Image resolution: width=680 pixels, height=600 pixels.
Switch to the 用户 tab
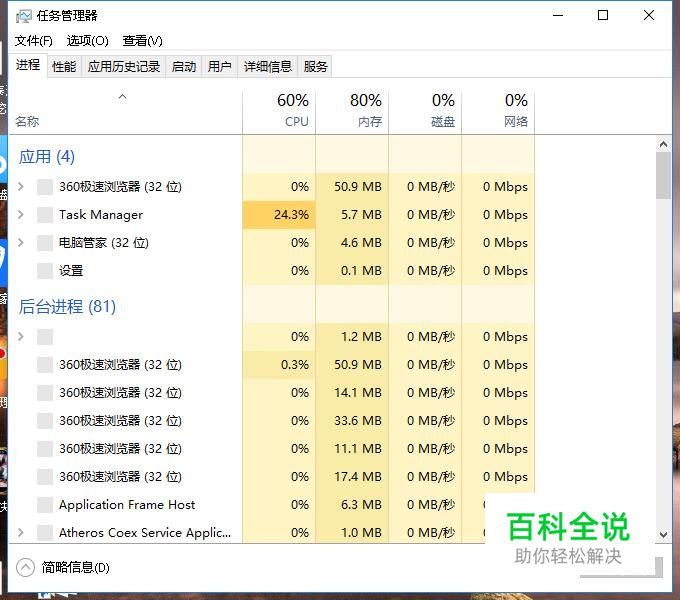(219, 67)
